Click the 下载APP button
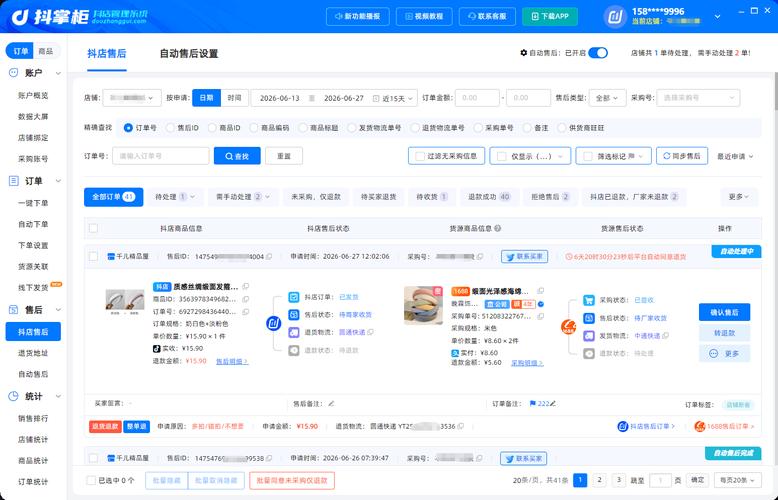 tap(550, 16)
